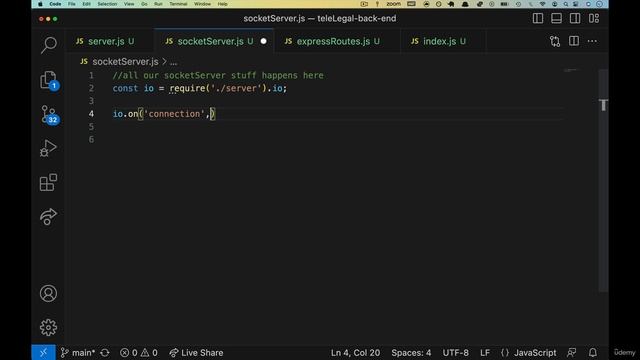This screenshot has height=360, width=640.
Task: Open the Help menu
Action: point(222,4)
